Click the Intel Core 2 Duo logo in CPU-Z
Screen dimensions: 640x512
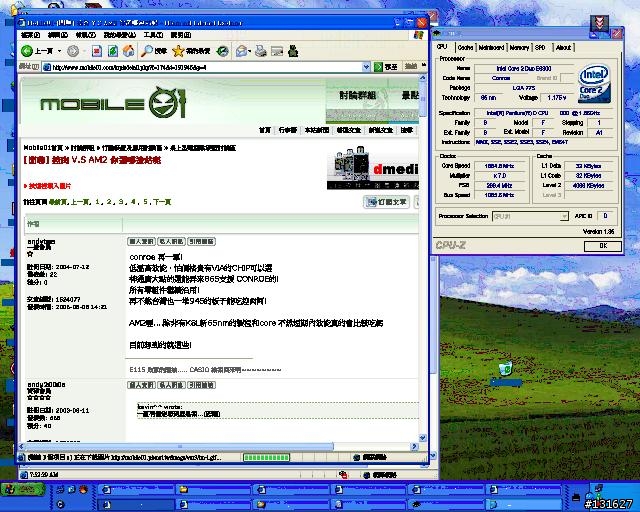point(594,83)
